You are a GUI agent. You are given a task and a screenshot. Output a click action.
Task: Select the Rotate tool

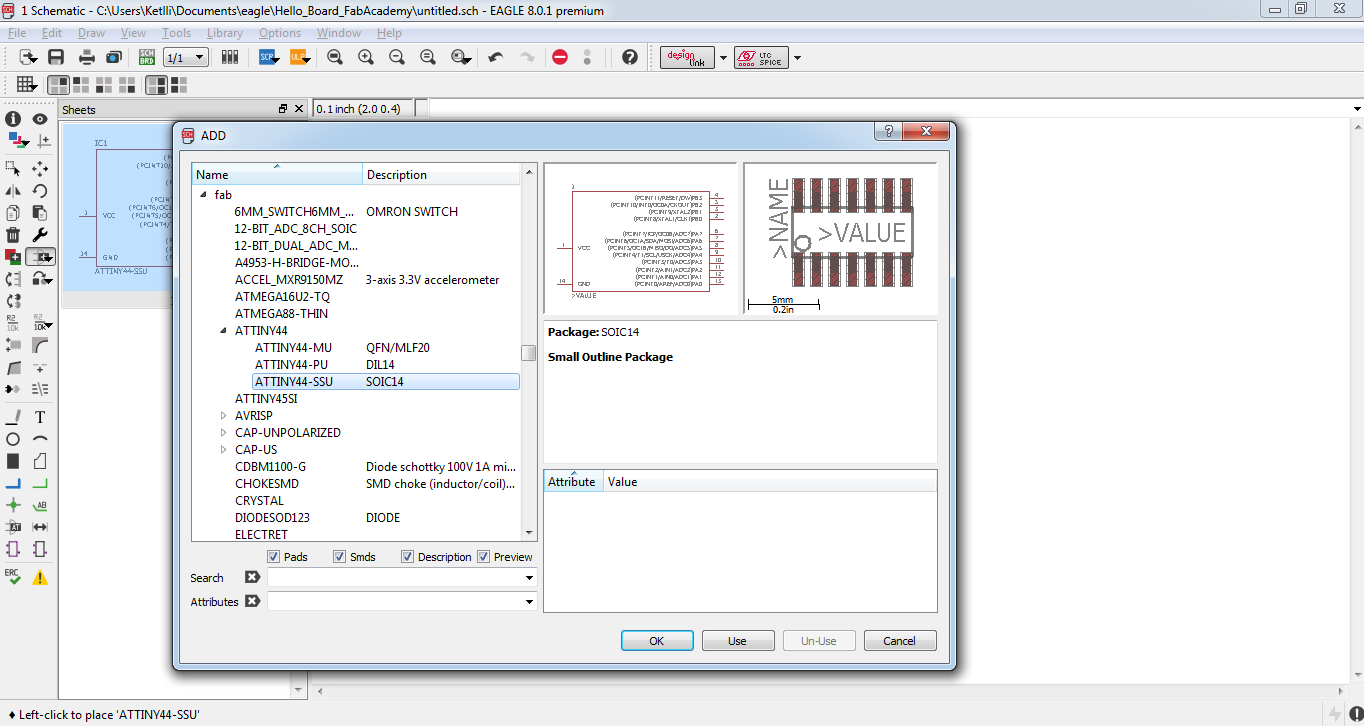coord(40,190)
